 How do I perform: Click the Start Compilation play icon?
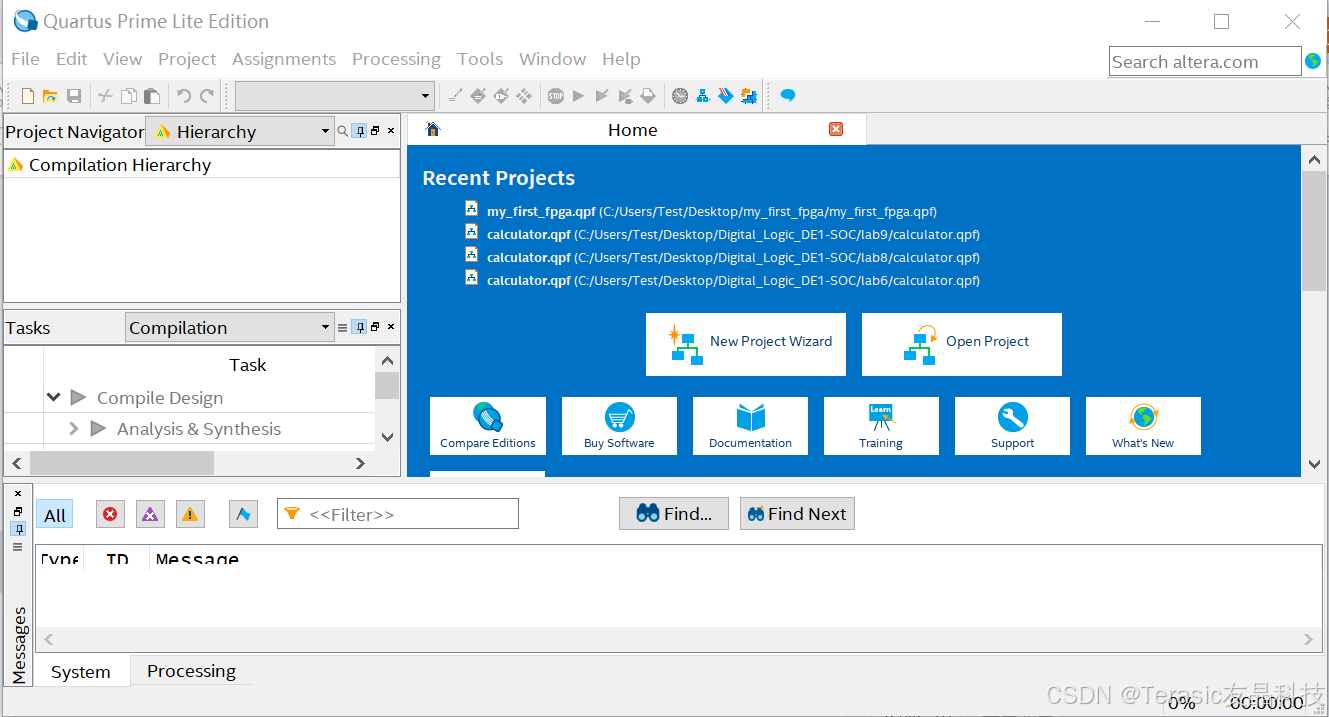click(578, 96)
